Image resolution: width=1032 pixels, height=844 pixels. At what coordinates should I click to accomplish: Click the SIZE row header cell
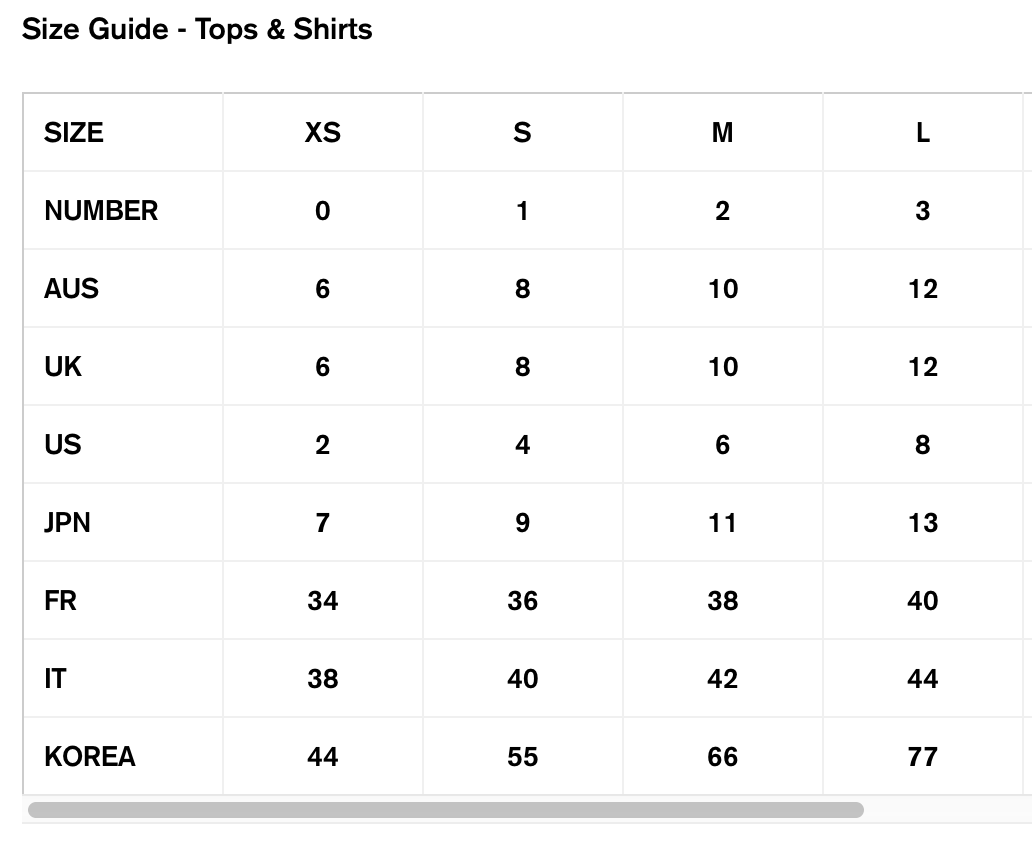tap(74, 132)
